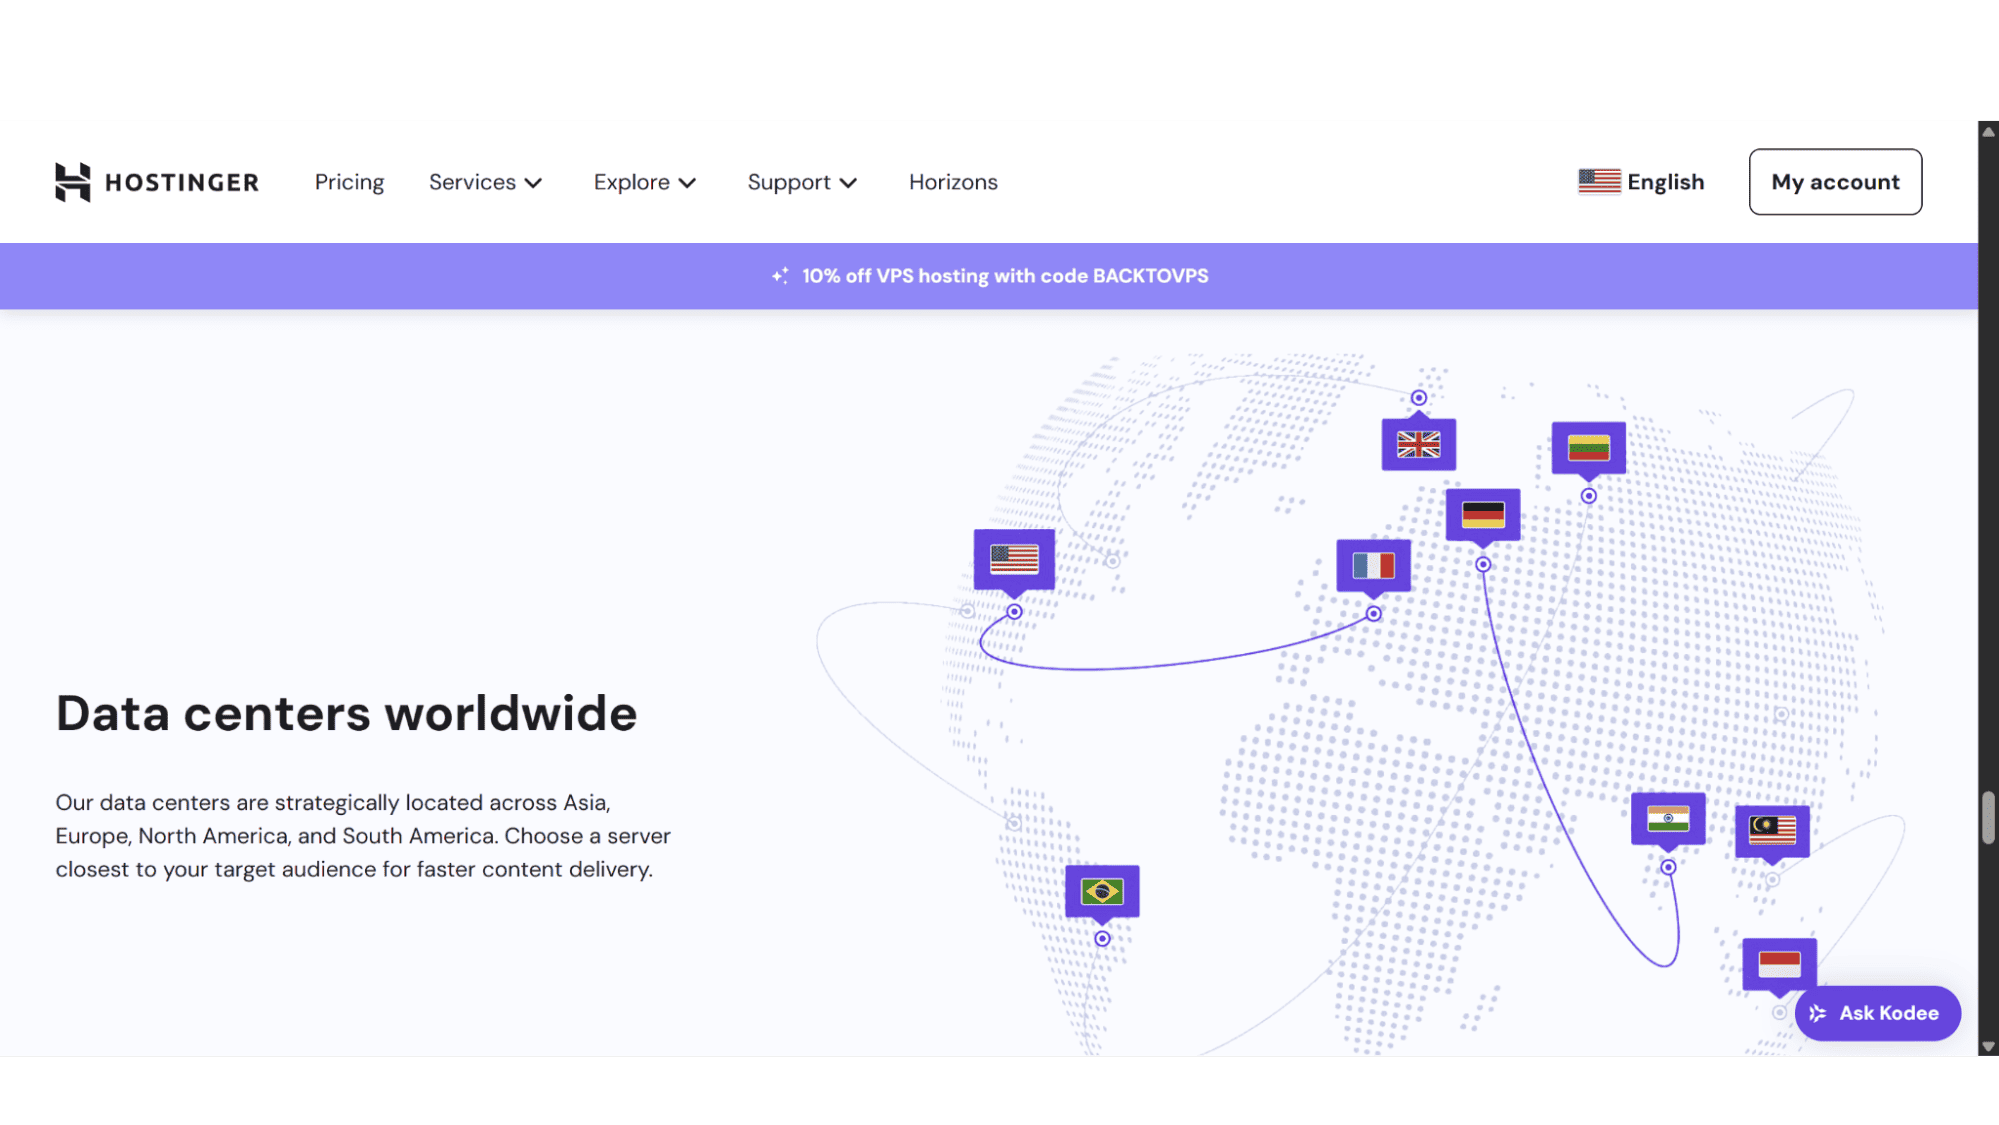Viewport: 1999px width, 1125px height.
Task: Click the US flag language icon
Action: (x=1599, y=181)
